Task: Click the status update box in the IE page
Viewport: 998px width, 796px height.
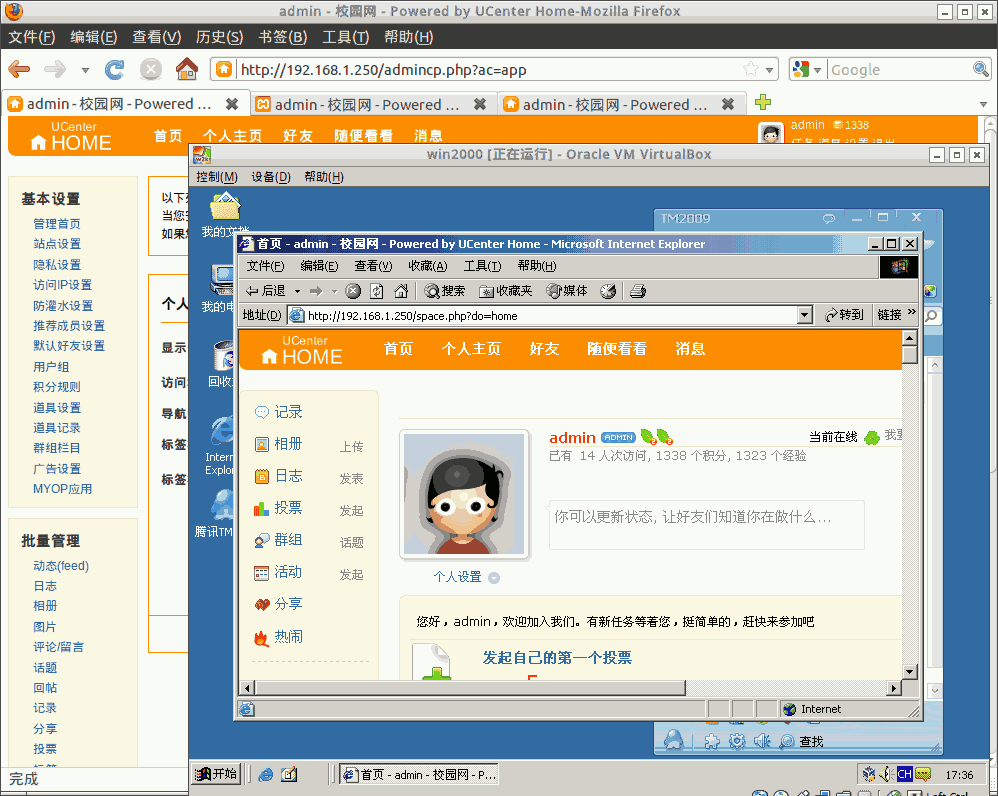Action: click(706, 524)
